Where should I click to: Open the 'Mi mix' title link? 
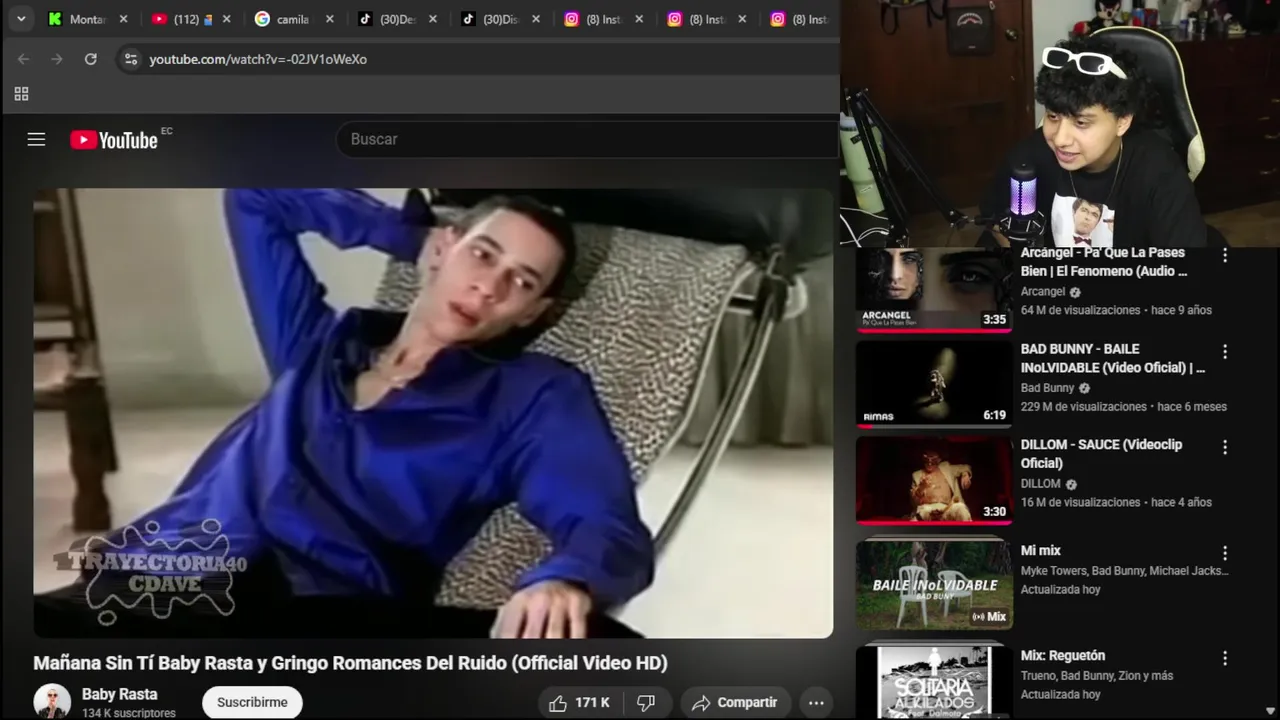pyautogui.click(x=1041, y=551)
